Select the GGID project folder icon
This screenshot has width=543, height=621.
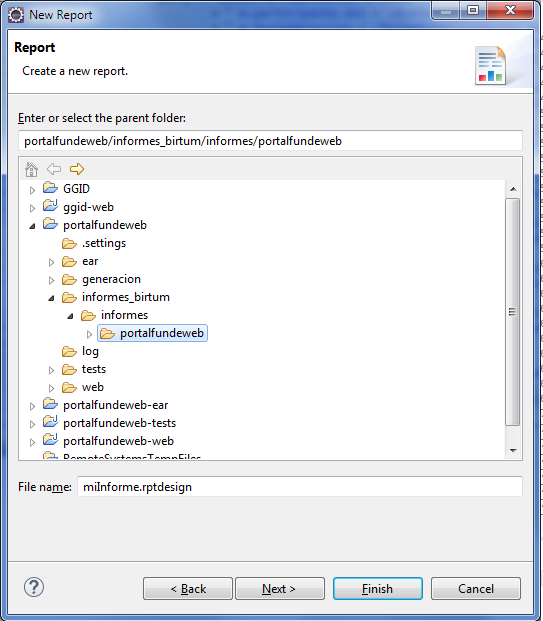pos(50,188)
